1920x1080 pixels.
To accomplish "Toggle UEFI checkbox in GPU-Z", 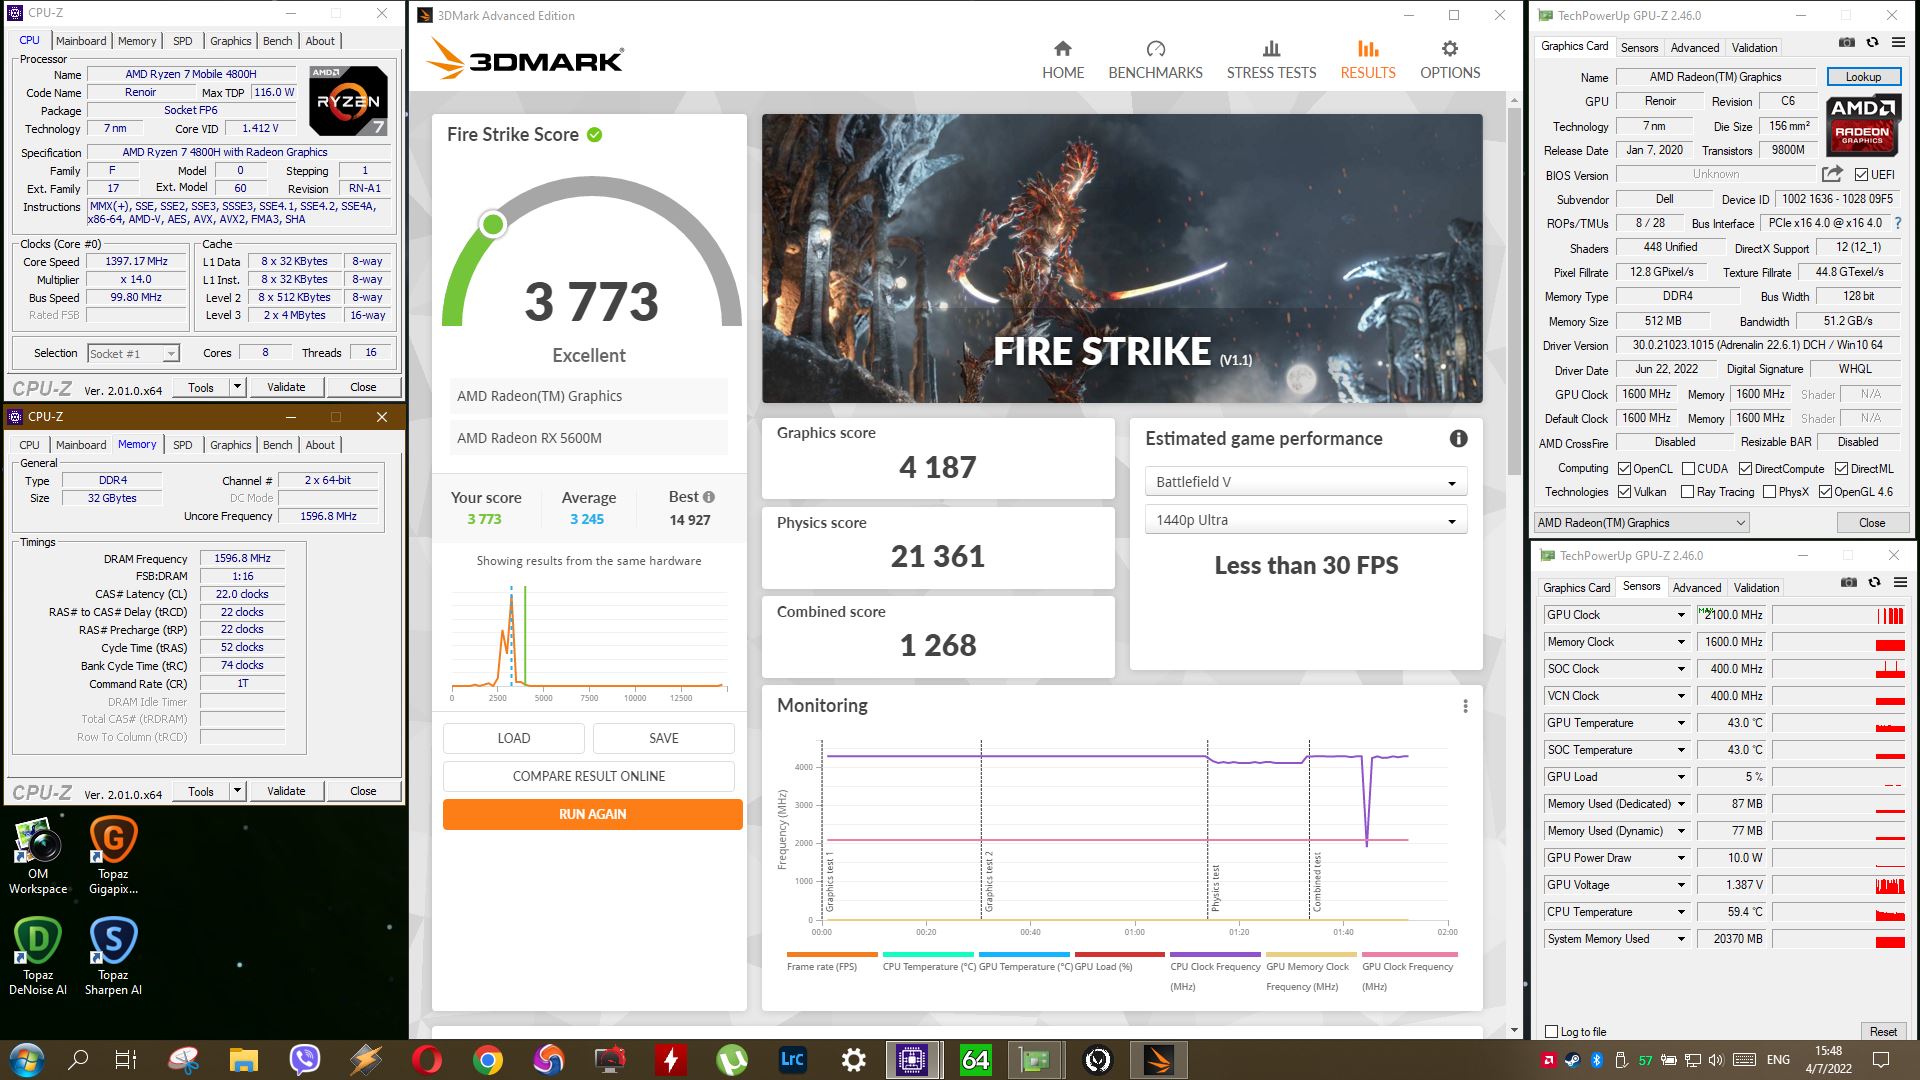I will pos(1861,174).
